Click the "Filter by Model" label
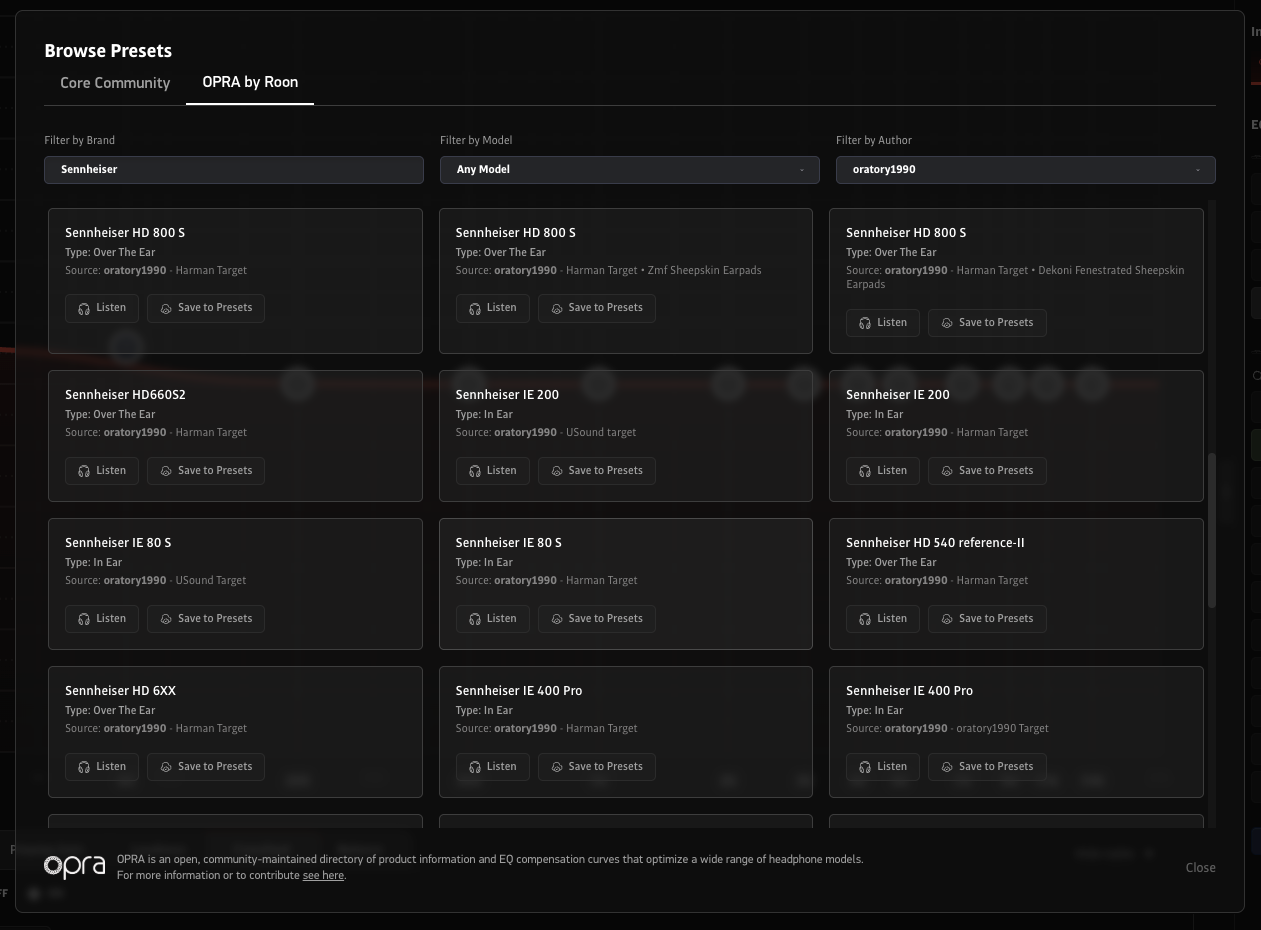This screenshot has width=1261, height=930. point(476,141)
